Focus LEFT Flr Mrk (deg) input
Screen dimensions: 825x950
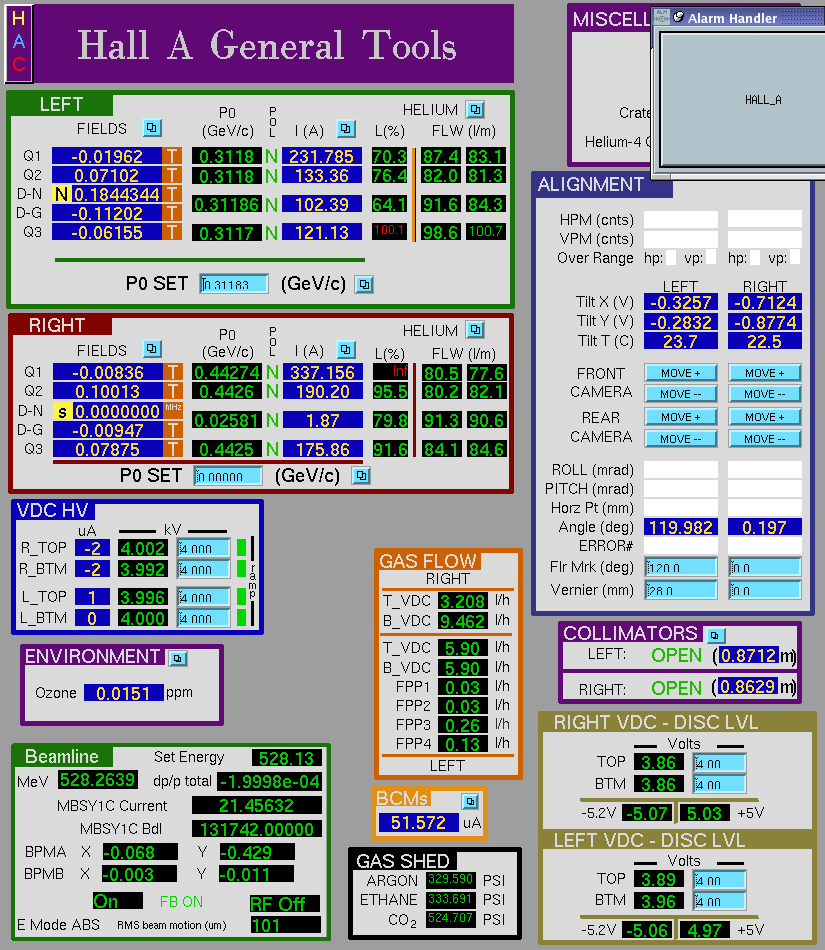click(681, 567)
